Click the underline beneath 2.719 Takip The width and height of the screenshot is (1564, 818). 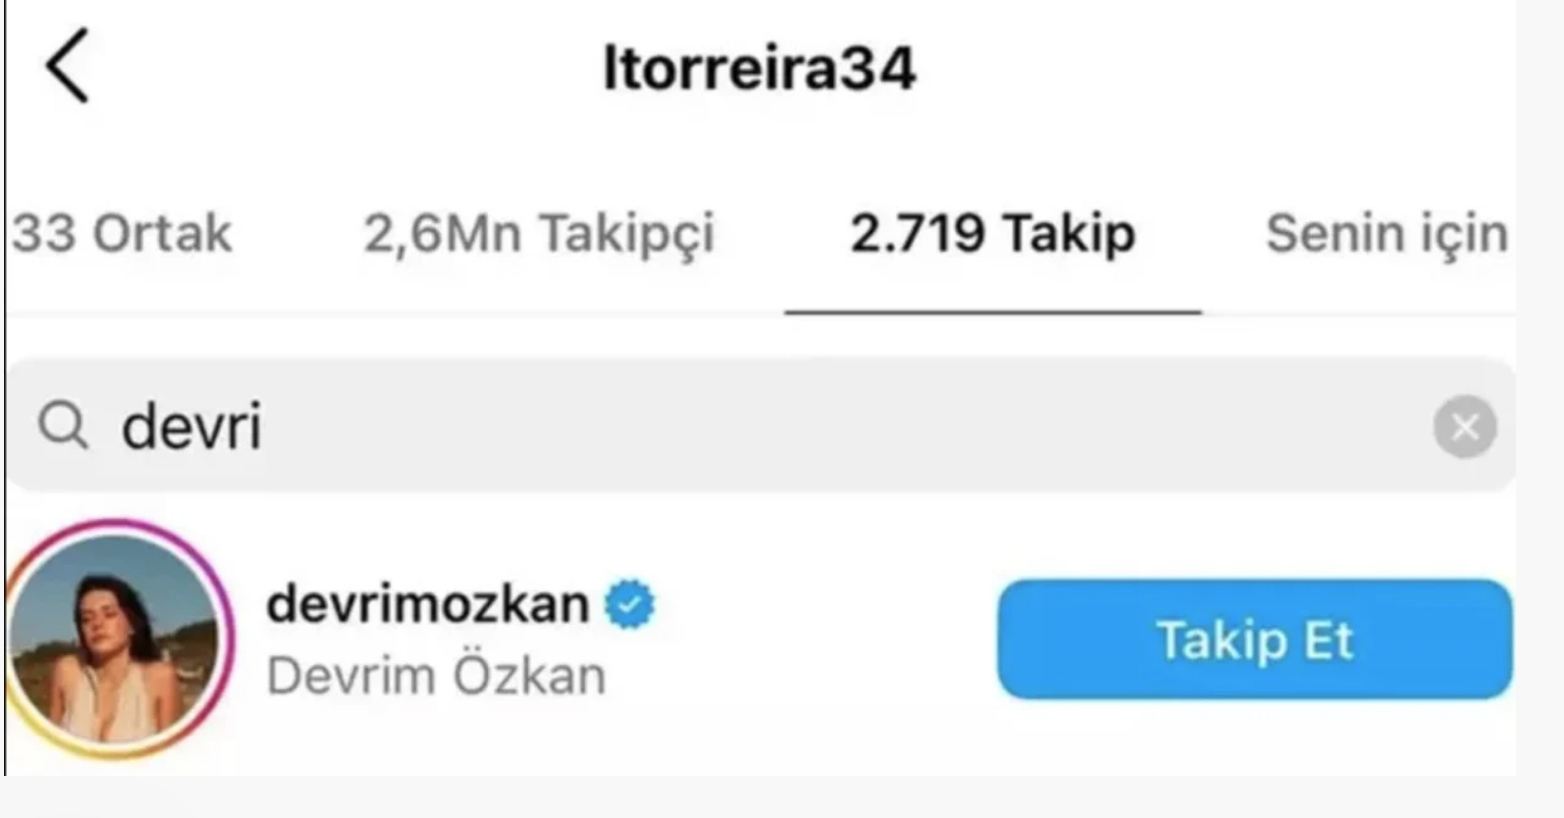[x=993, y=313]
